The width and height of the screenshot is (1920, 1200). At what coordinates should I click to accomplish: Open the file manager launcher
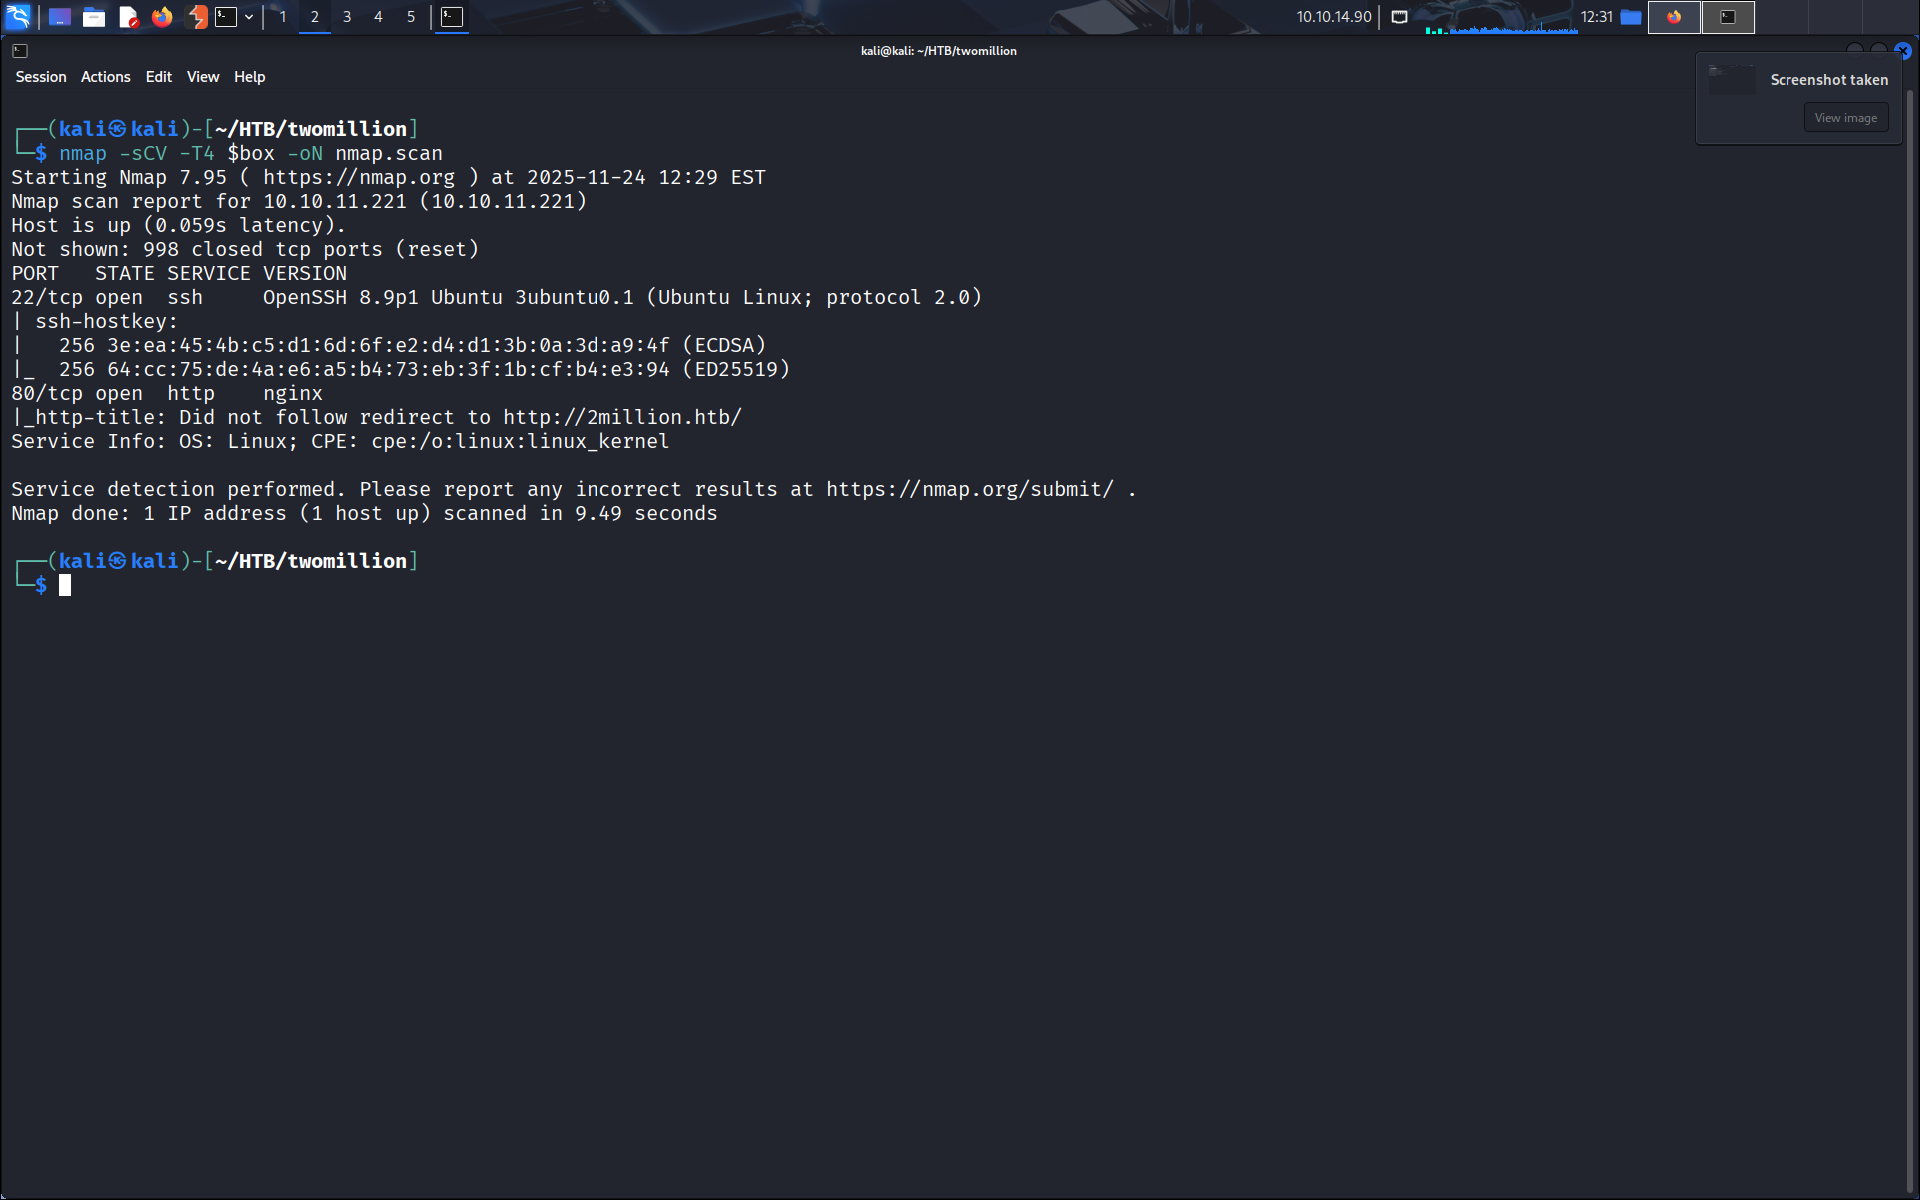pos(94,16)
